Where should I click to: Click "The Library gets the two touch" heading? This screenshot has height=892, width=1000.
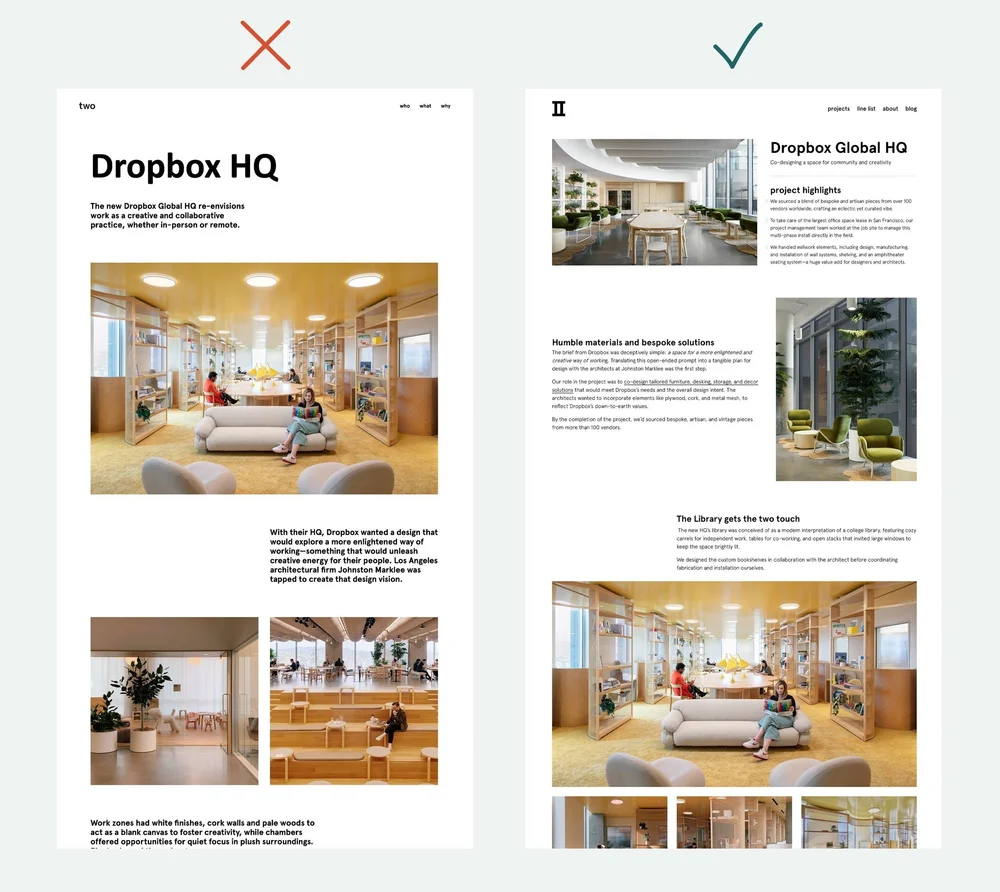[x=738, y=519]
